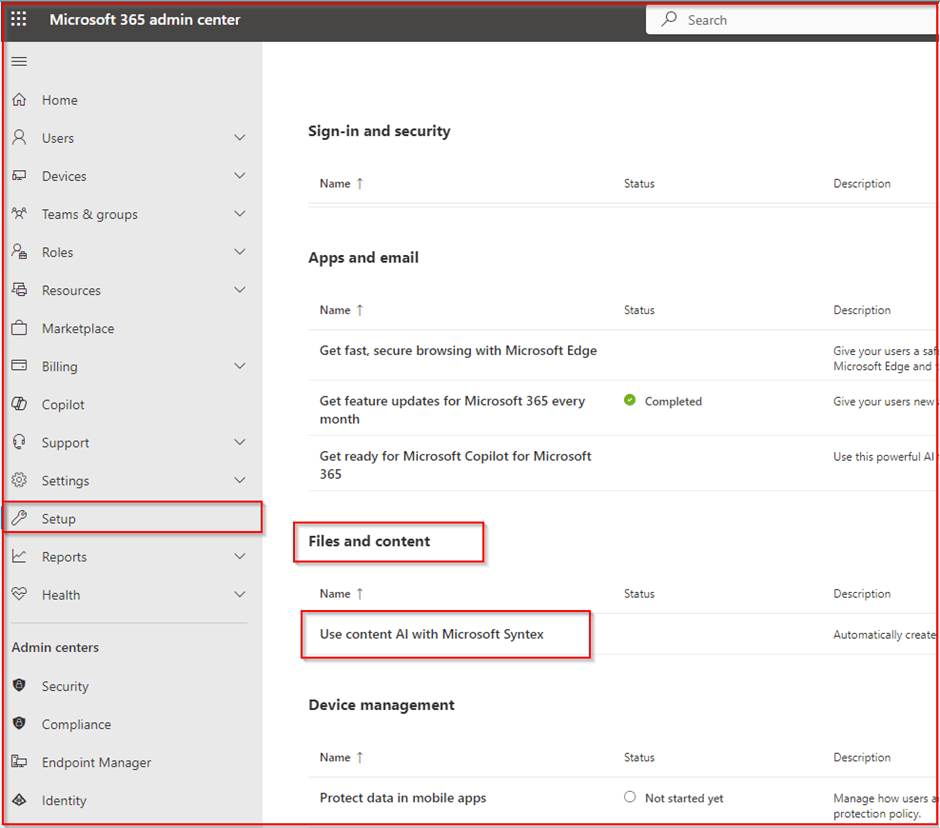Open Reports in the navigation menu
Viewport: 940px width, 828px height.
(x=64, y=557)
